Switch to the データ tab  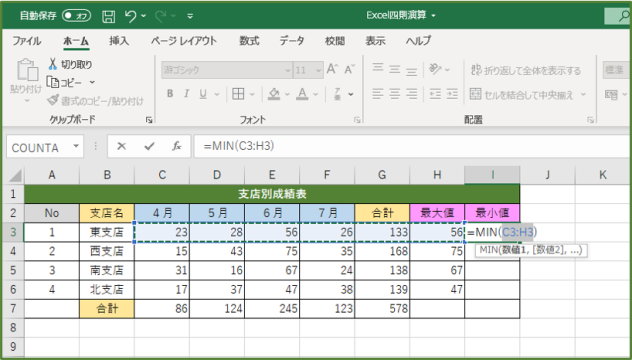click(292, 41)
